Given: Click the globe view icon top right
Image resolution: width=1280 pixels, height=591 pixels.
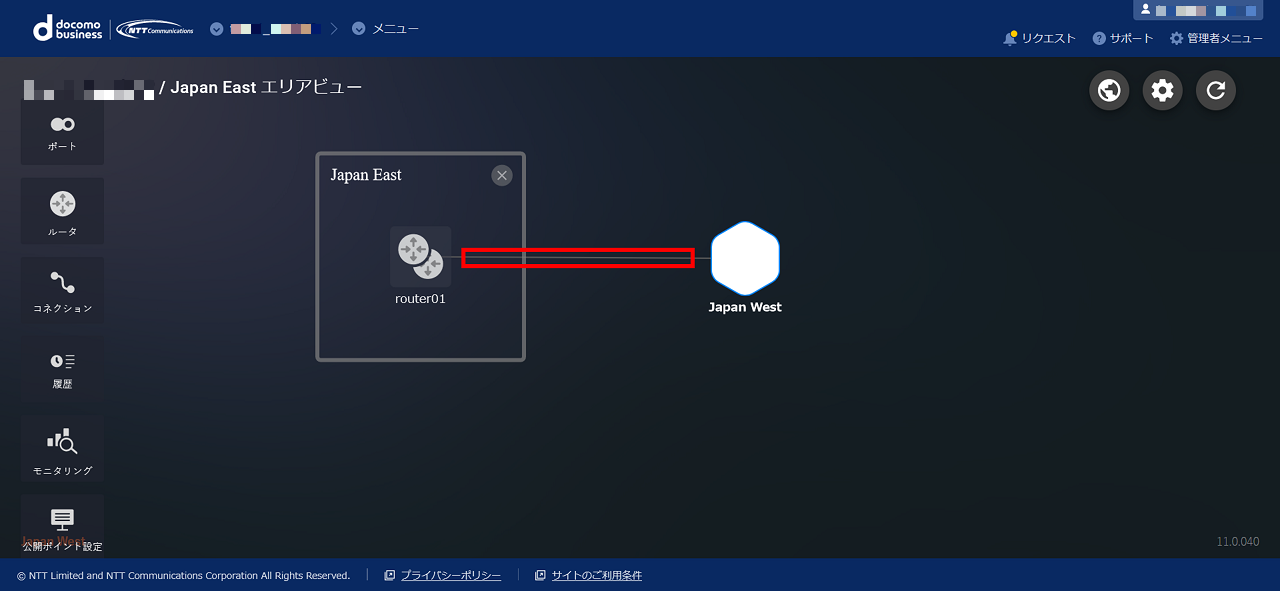Looking at the screenshot, I should [x=1108, y=90].
